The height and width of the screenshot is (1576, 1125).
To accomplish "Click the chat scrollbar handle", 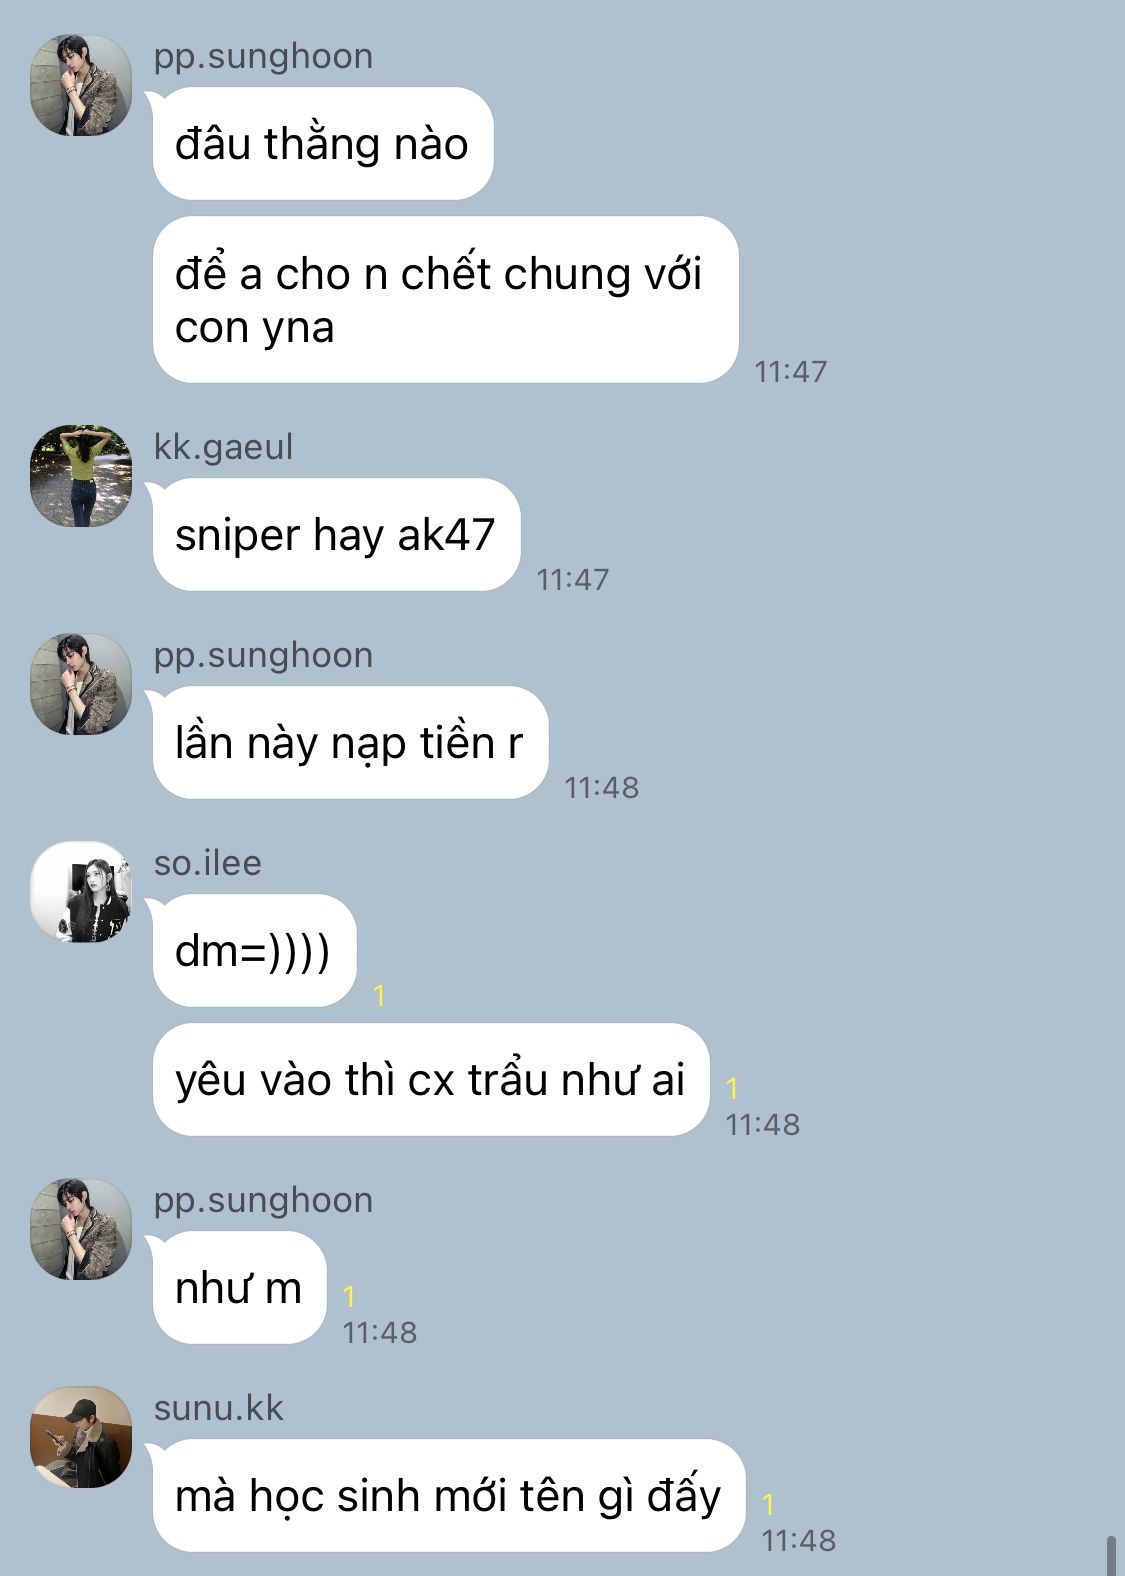I will coord(1111,1554).
